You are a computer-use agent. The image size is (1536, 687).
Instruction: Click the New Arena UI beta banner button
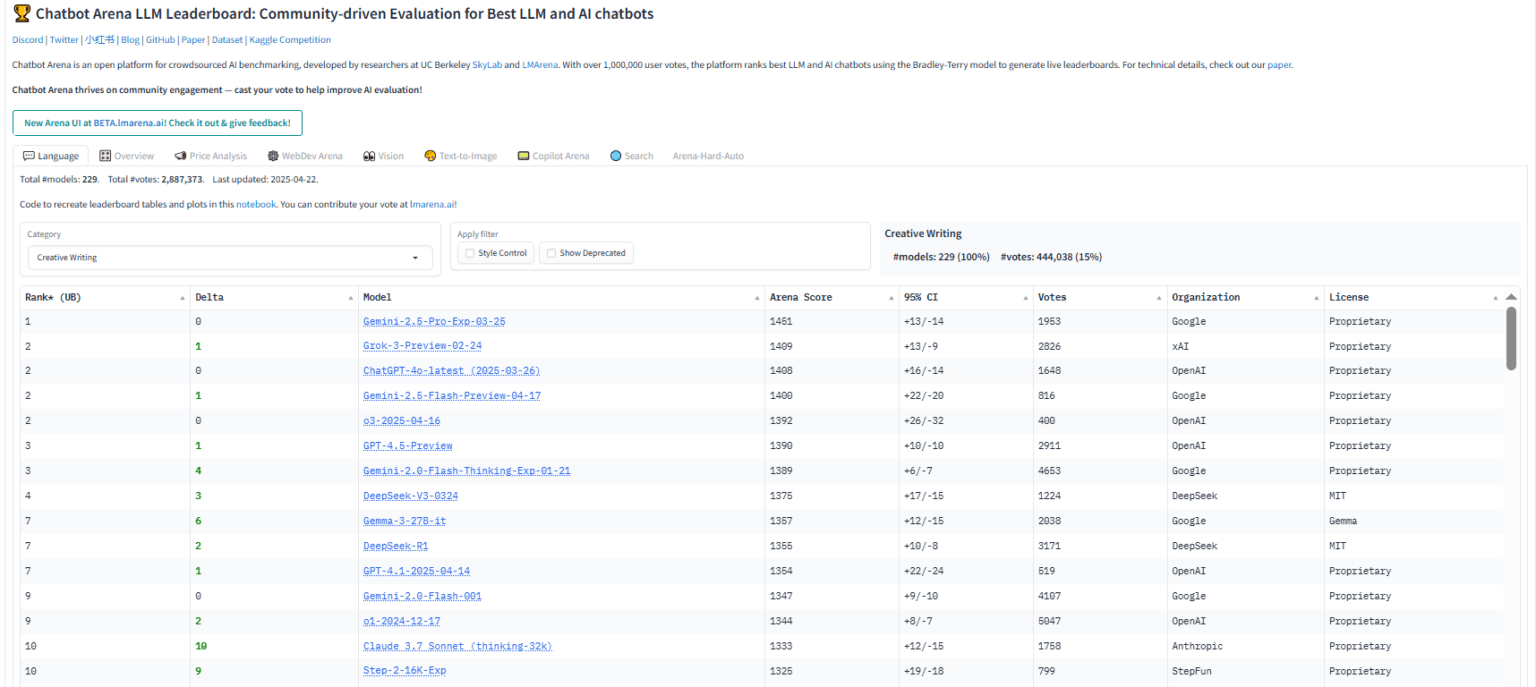[x=157, y=123]
